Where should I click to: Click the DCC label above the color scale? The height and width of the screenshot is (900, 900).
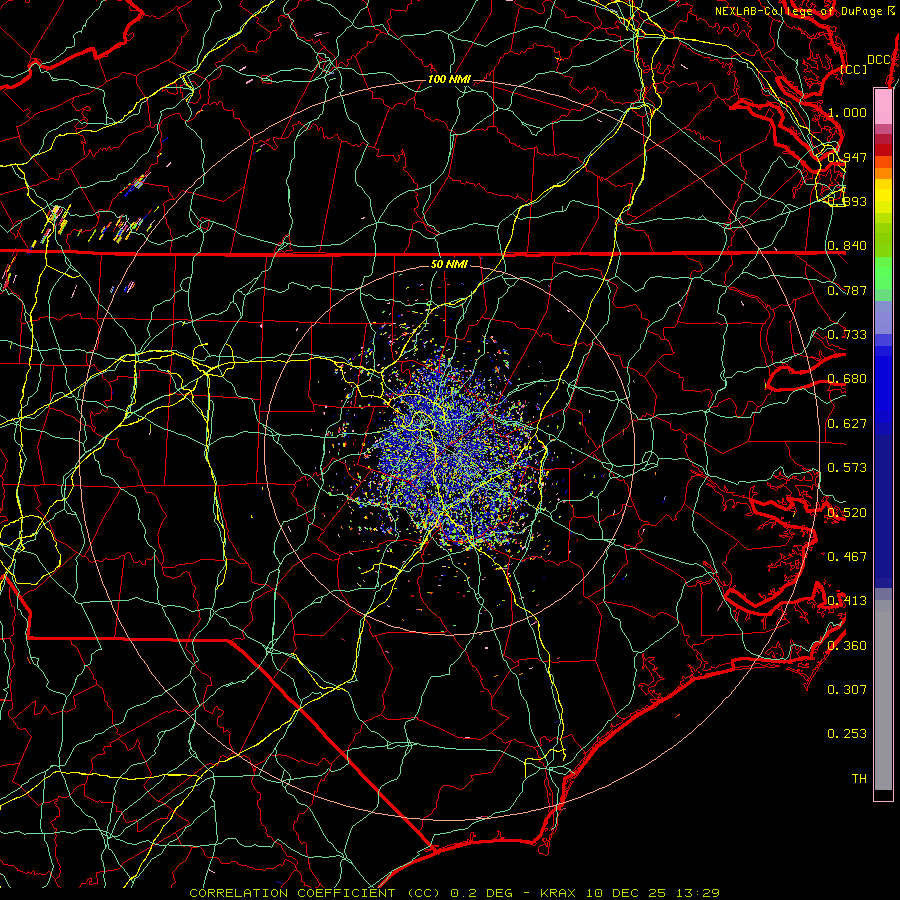pyautogui.click(x=878, y=60)
